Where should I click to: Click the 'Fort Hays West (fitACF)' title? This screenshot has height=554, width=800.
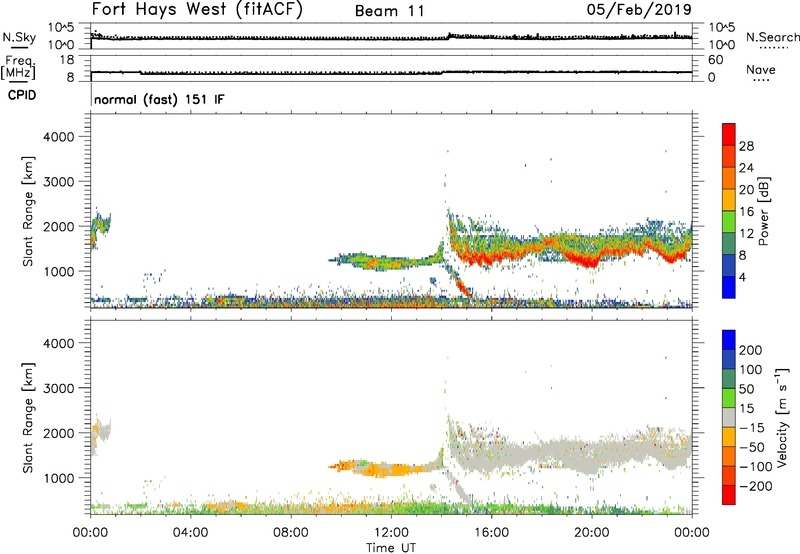pyautogui.click(x=197, y=10)
